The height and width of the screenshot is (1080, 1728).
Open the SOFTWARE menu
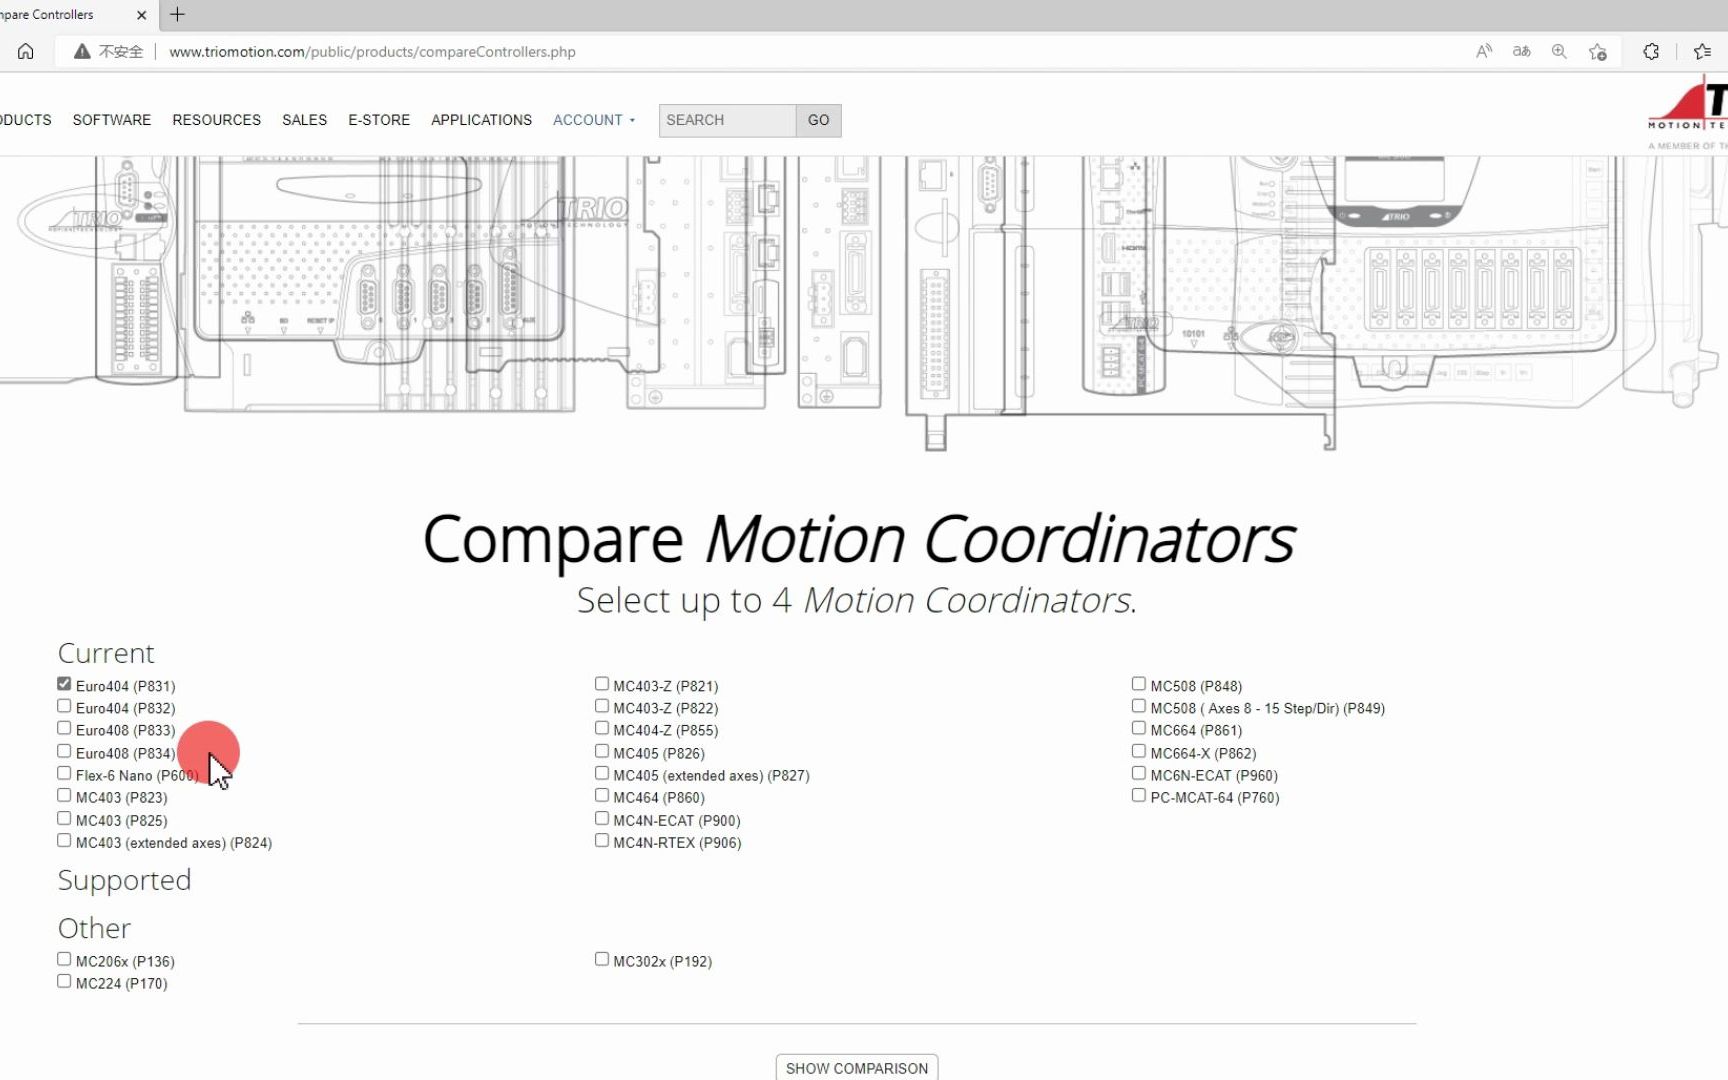click(112, 120)
